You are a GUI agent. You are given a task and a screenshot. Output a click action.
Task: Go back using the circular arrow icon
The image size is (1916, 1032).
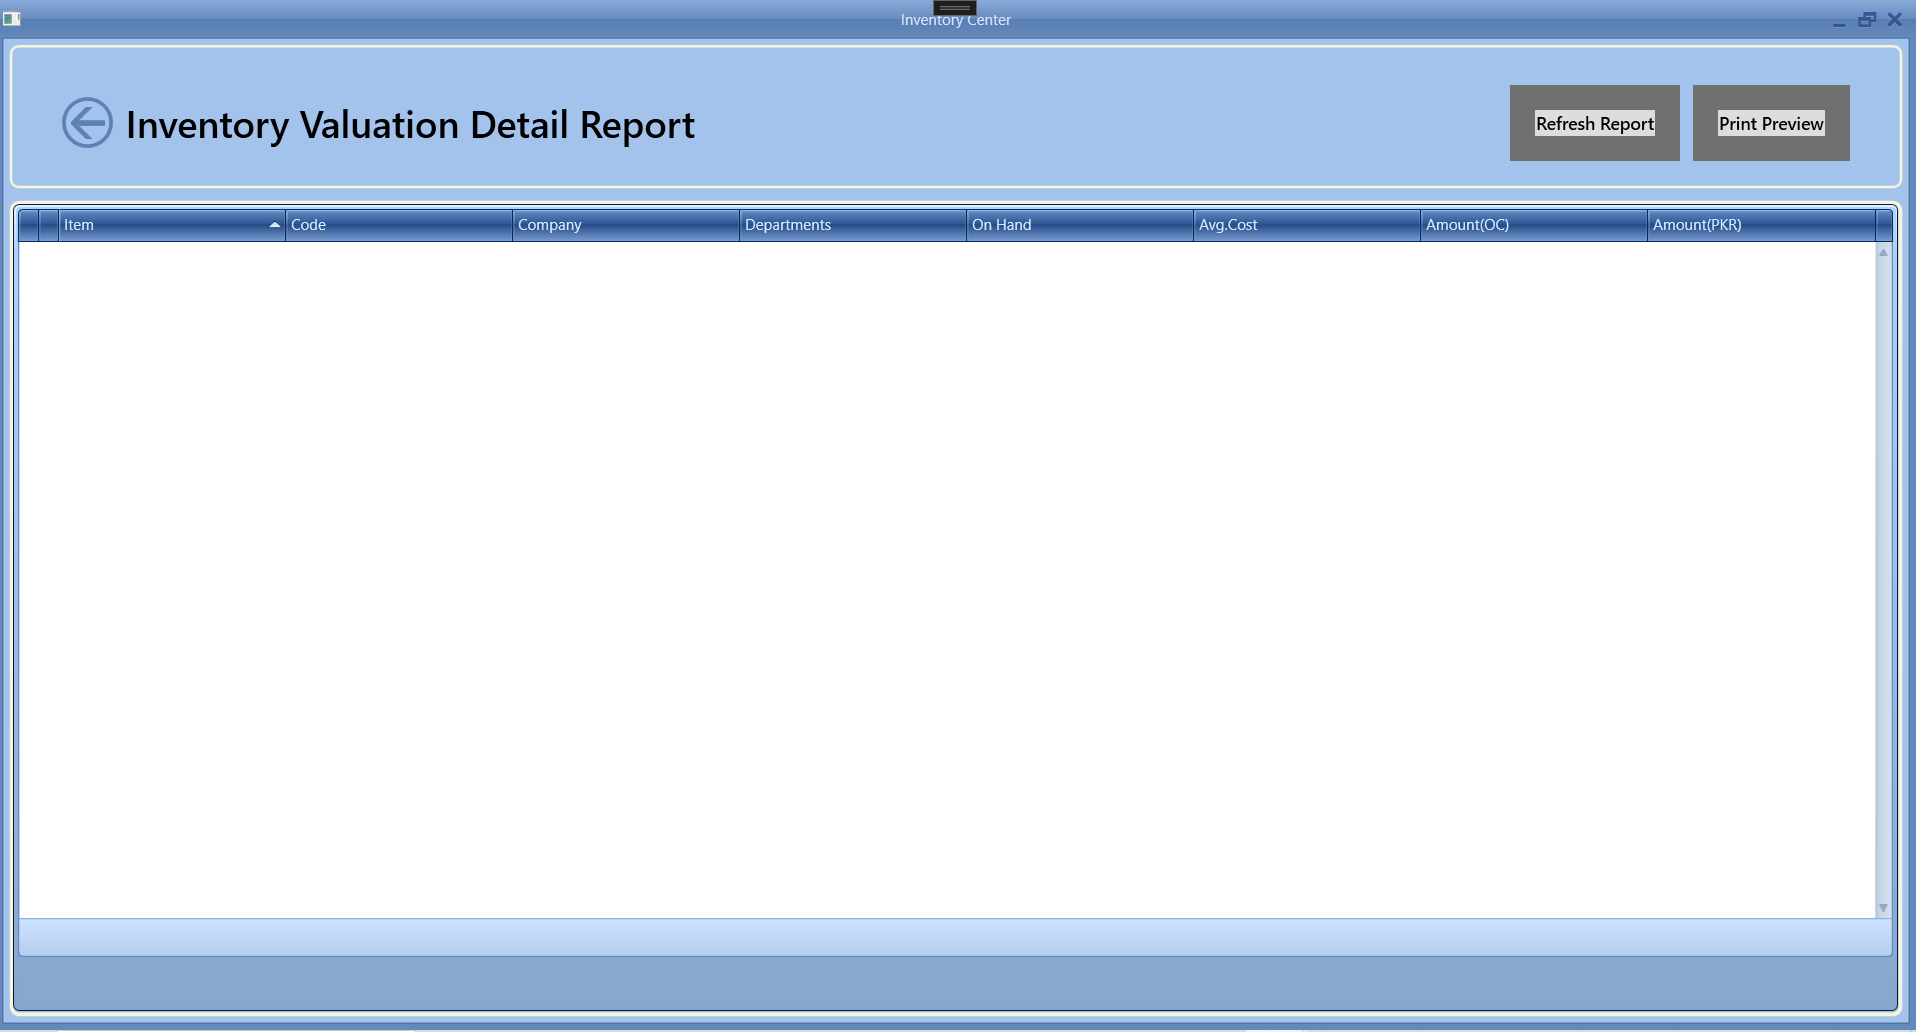87,123
